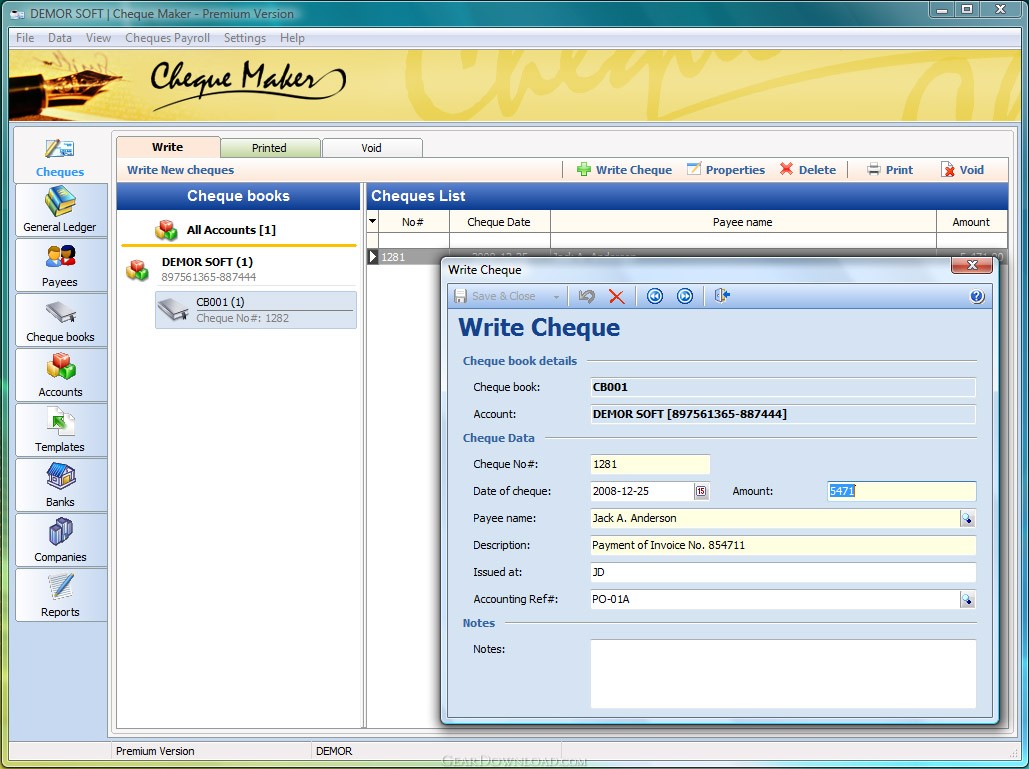Viewport: 1029px width, 769px height.
Task: Open the Data menu
Action: point(60,38)
